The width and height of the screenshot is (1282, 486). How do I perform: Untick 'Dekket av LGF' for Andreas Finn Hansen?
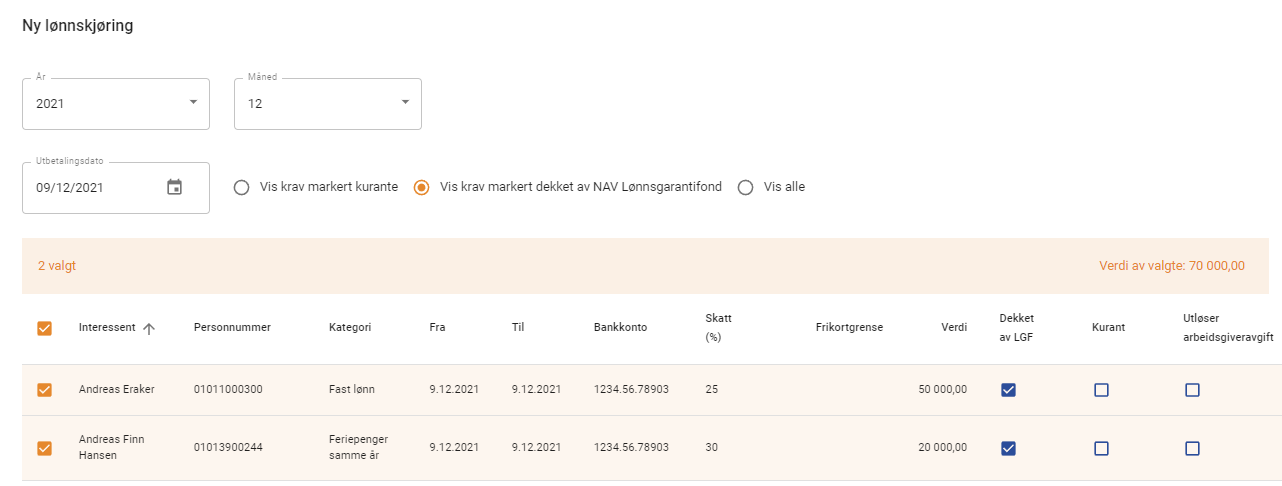(1008, 448)
